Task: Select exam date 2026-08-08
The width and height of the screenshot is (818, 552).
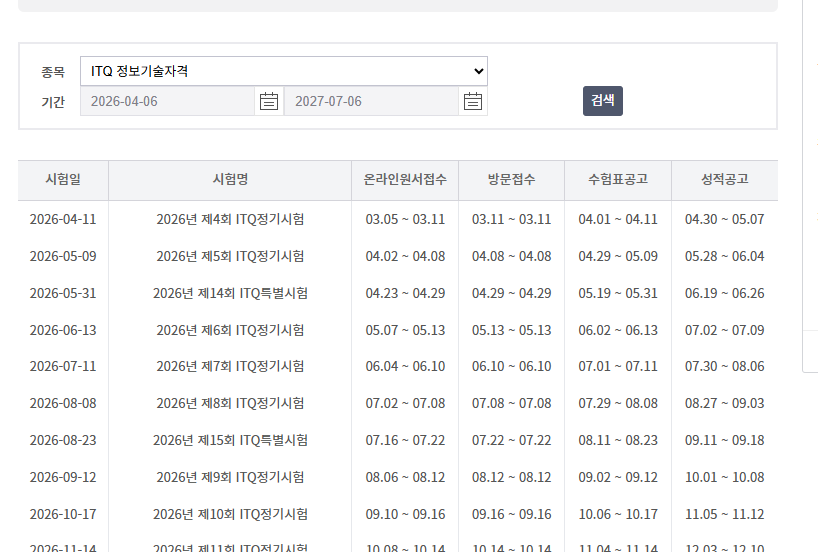Action: click(x=63, y=403)
